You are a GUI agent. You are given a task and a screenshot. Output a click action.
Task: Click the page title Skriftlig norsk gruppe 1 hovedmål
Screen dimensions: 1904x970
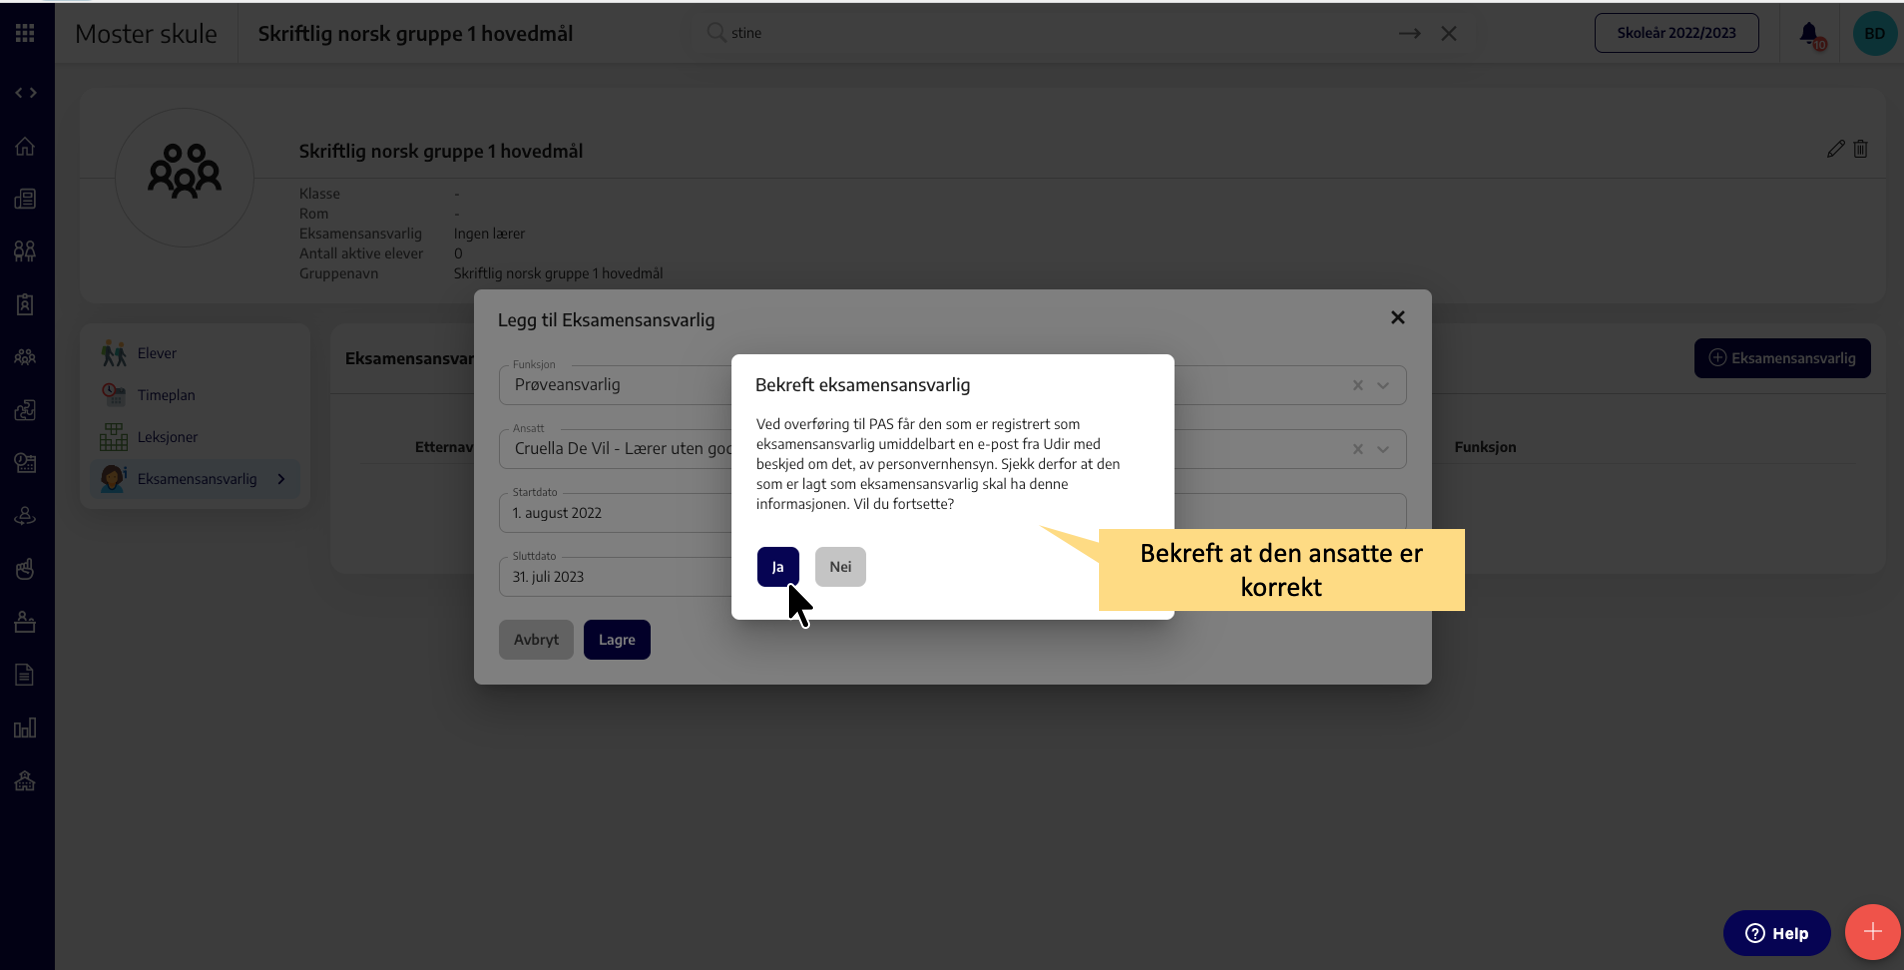pyautogui.click(x=415, y=33)
